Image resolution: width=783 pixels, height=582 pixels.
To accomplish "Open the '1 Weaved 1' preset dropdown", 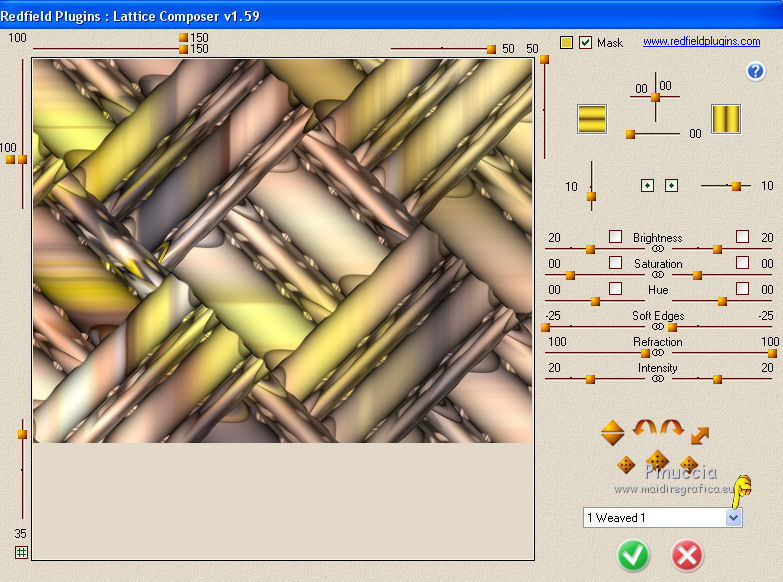I will [x=663, y=518].
